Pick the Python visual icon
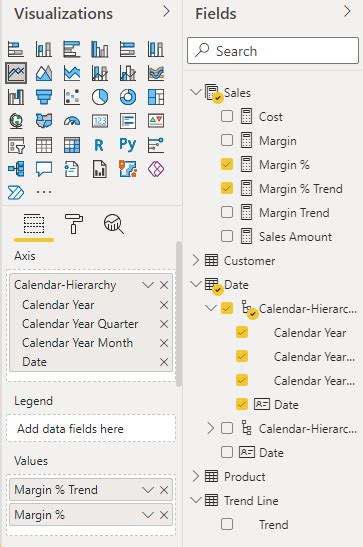 click(x=128, y=144)
